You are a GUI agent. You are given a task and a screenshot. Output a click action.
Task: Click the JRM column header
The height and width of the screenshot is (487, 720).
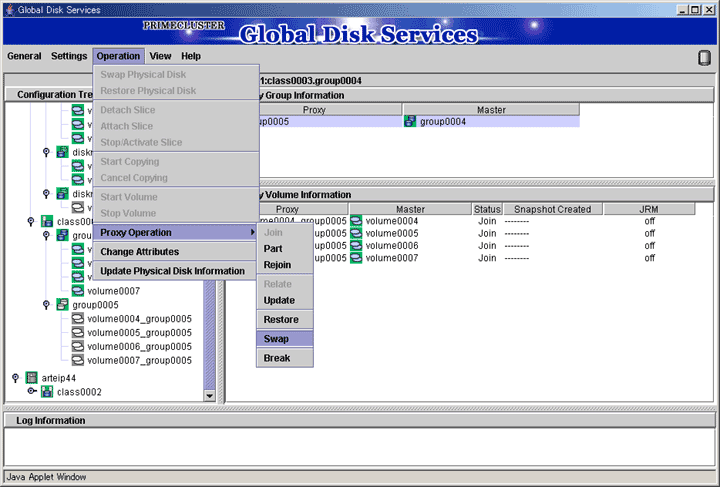click(648, 209)
